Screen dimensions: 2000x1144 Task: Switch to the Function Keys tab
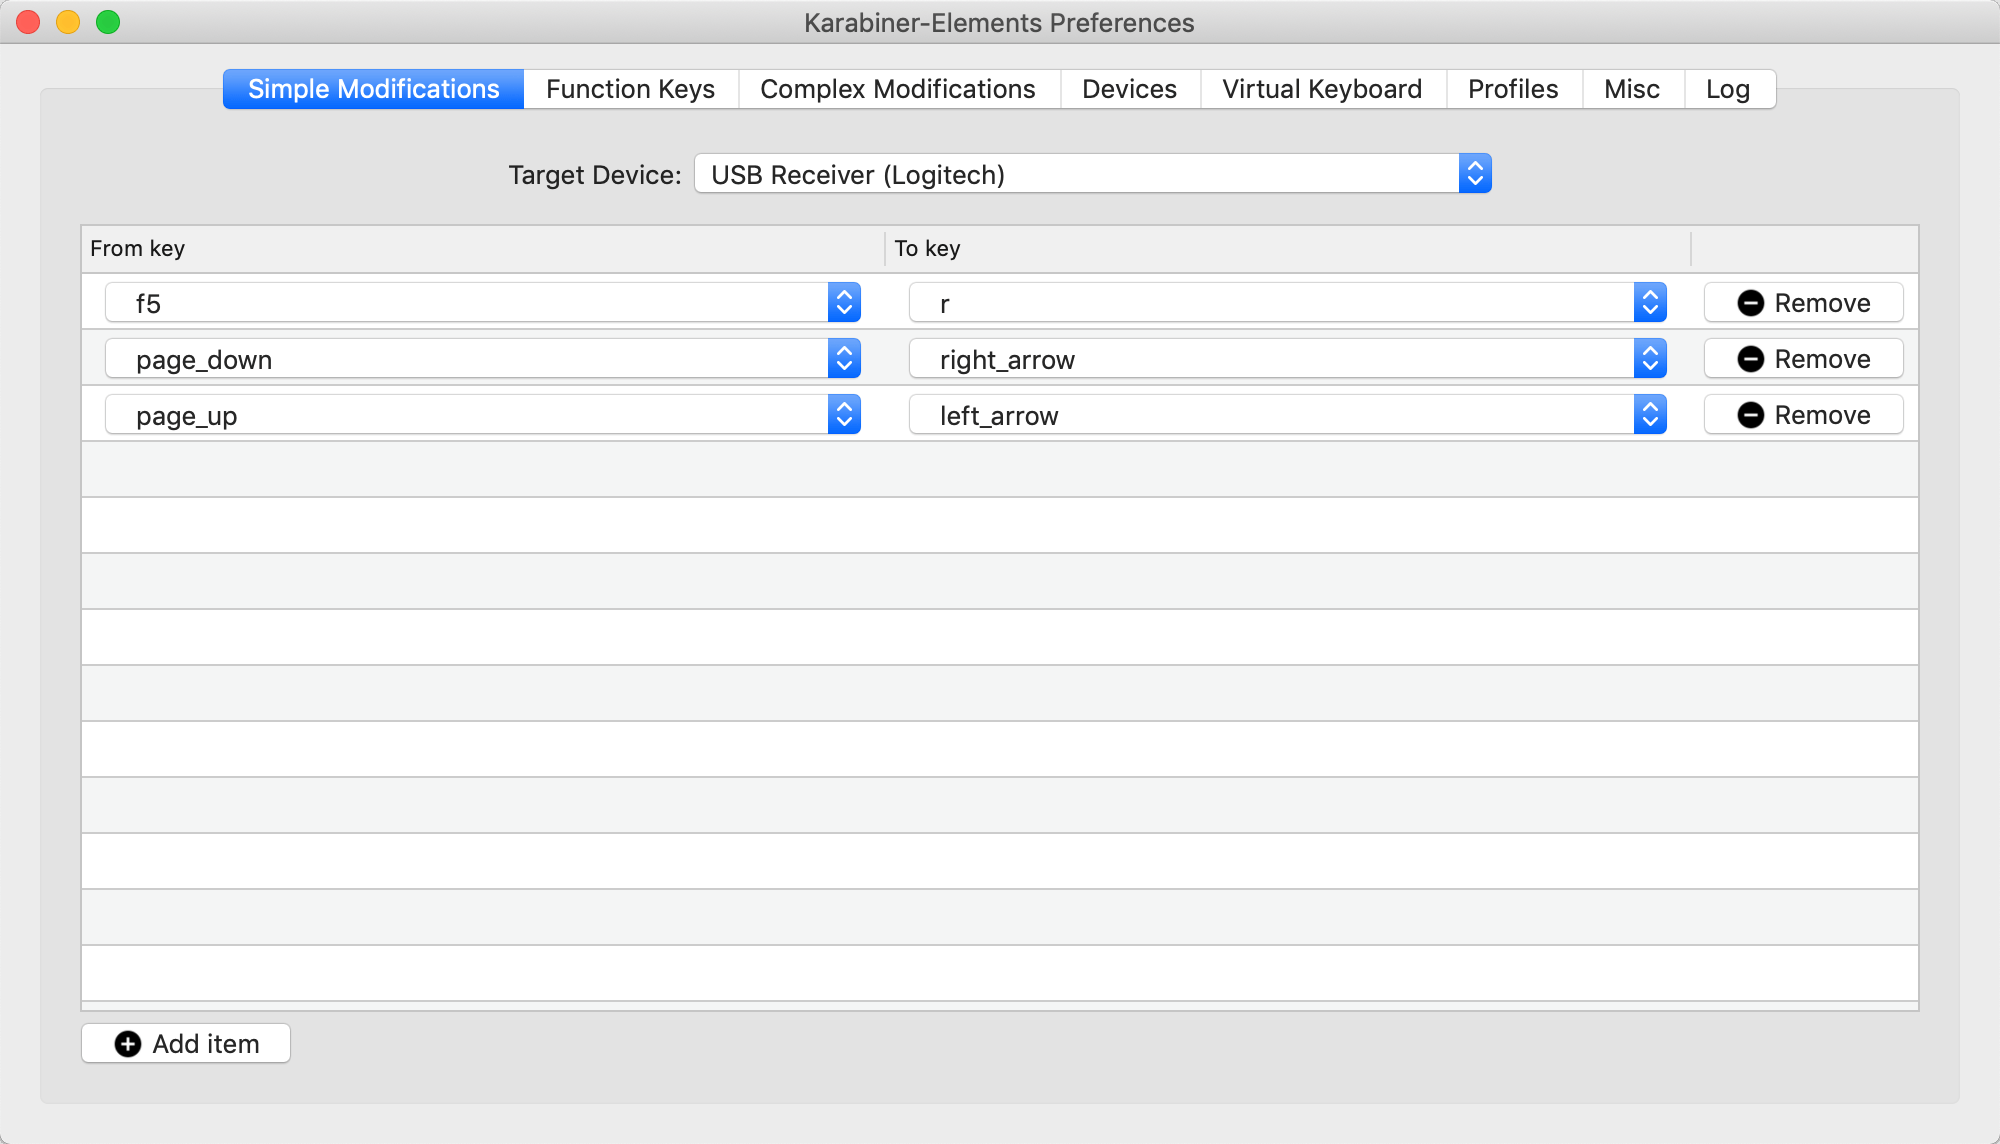click(630, 89)
